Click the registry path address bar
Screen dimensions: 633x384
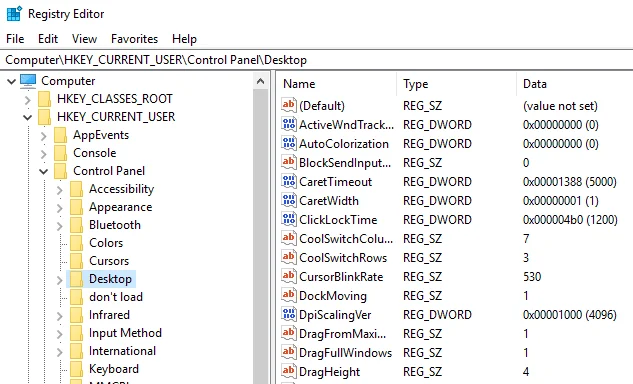coord(316,60)
